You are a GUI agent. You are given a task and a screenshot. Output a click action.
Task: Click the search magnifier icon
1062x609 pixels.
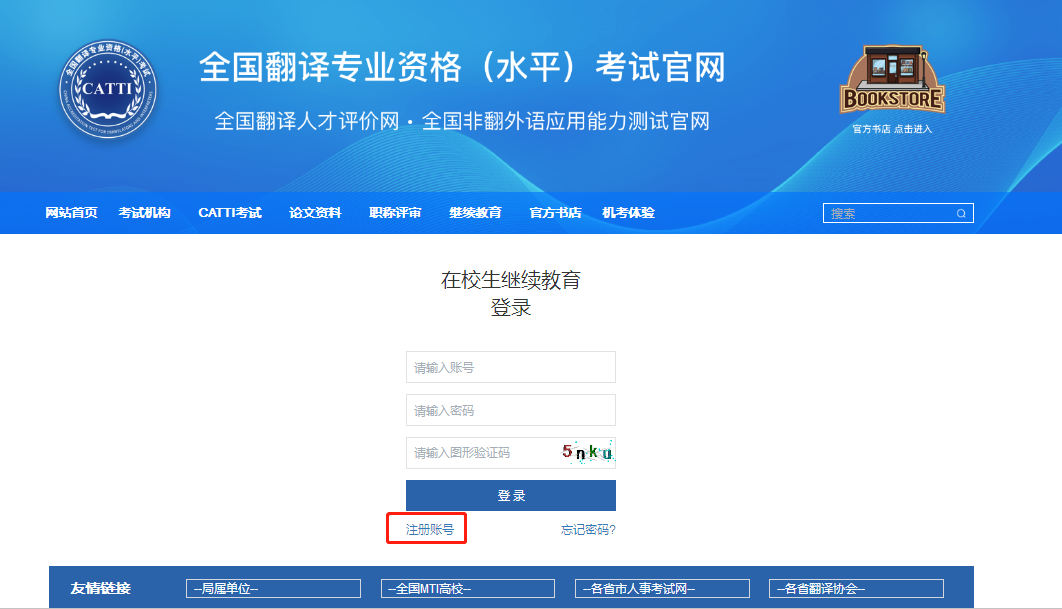tap(961, 213)
